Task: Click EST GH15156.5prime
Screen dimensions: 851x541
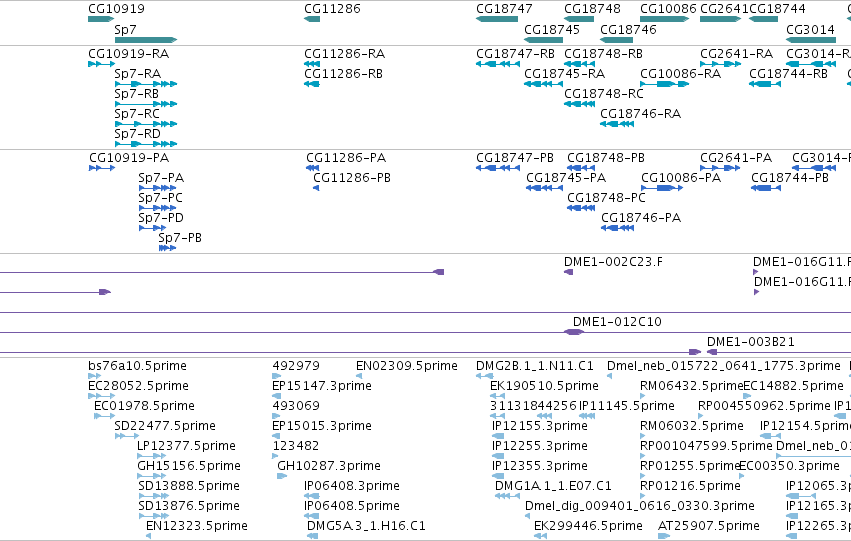Action: (189, 466)
